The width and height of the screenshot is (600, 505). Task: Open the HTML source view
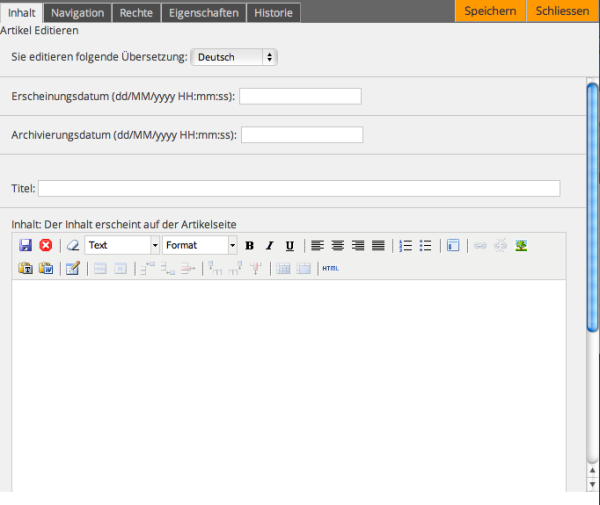coord(331,268)
